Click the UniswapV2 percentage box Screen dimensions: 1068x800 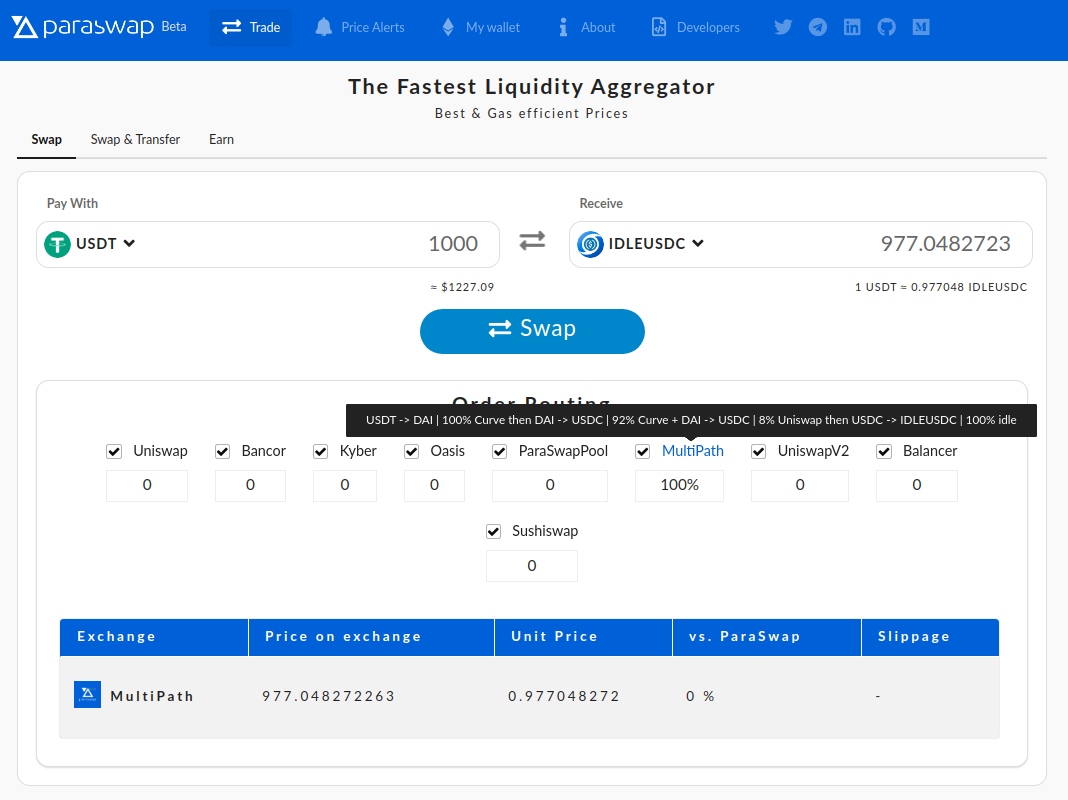800,485
